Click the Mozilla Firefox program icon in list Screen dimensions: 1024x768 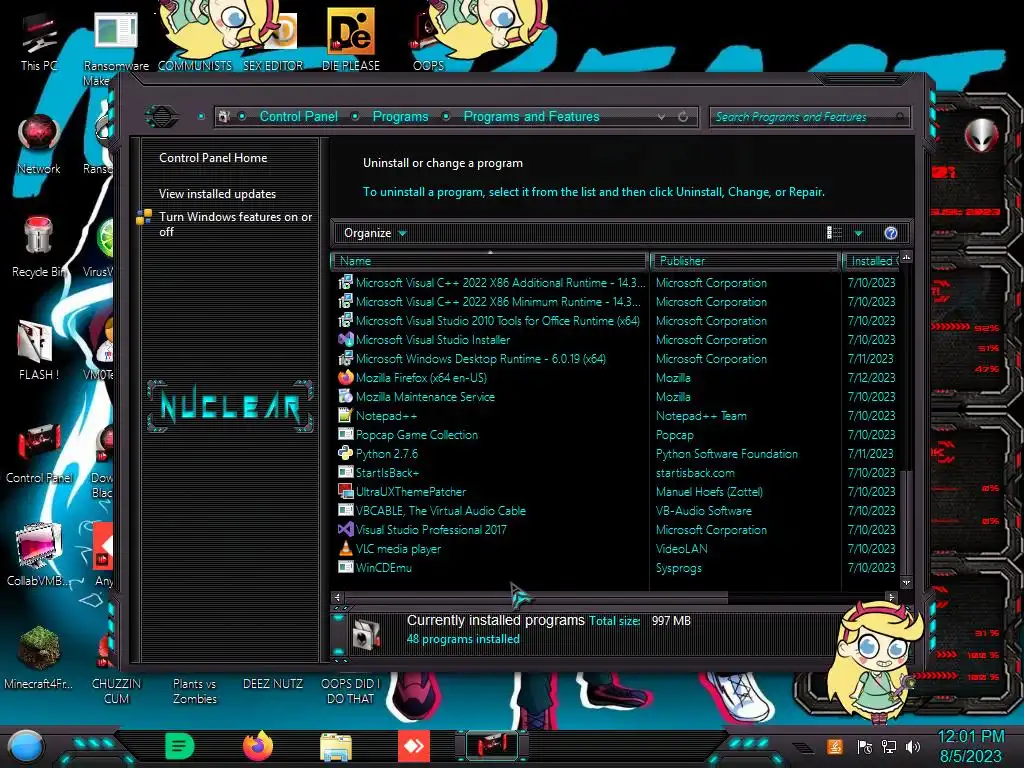tap(345, 377)
